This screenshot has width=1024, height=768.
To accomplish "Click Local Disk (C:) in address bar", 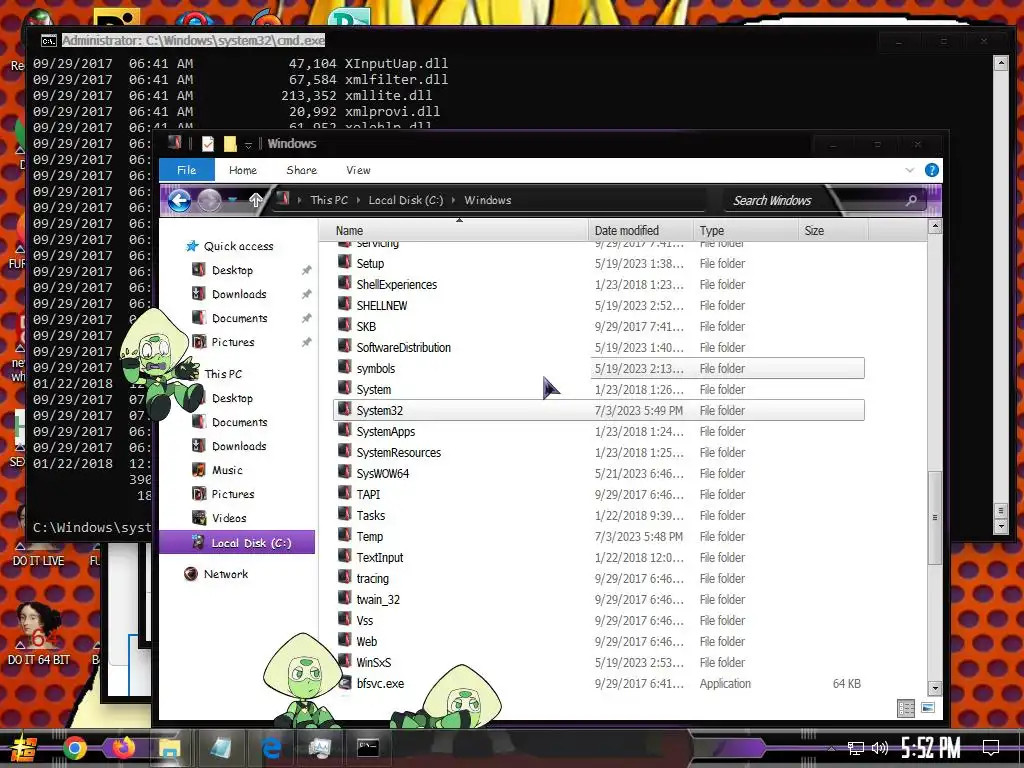I will tap(406, 200).
